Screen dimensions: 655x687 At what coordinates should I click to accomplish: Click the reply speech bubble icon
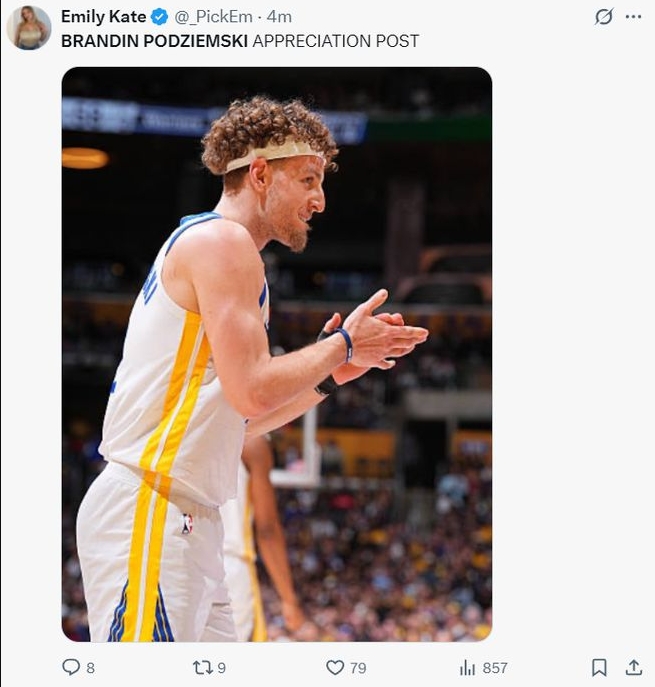tap(71, 667)
